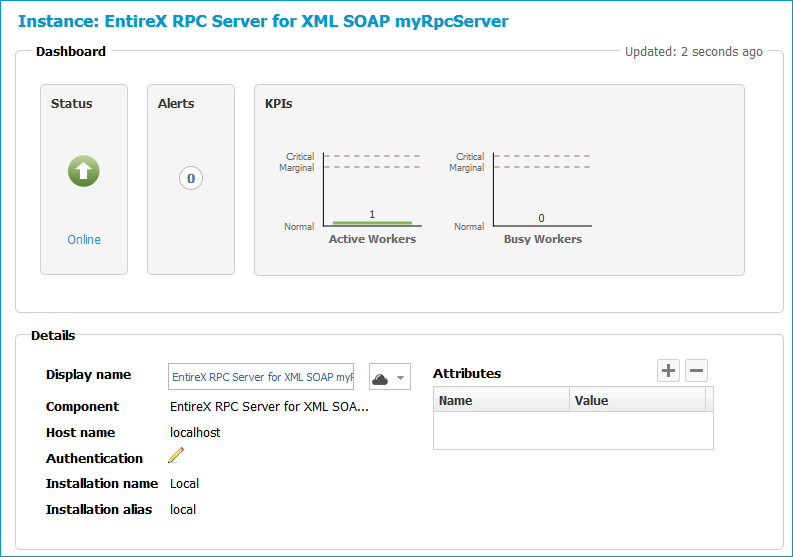Screen dimensions: 793x557
Task: Open the Alerts count badge showing 0
Action: coord(191,178)
